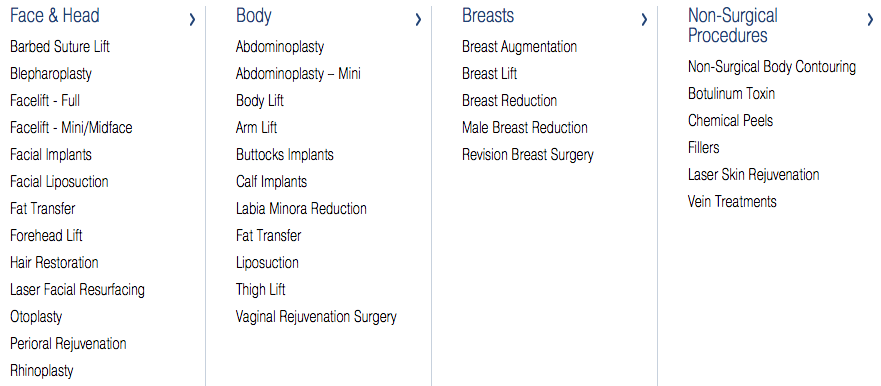Choose Thigh Lift procedure
The width and height of the screenshot is (881, 386).
(261, 290)
